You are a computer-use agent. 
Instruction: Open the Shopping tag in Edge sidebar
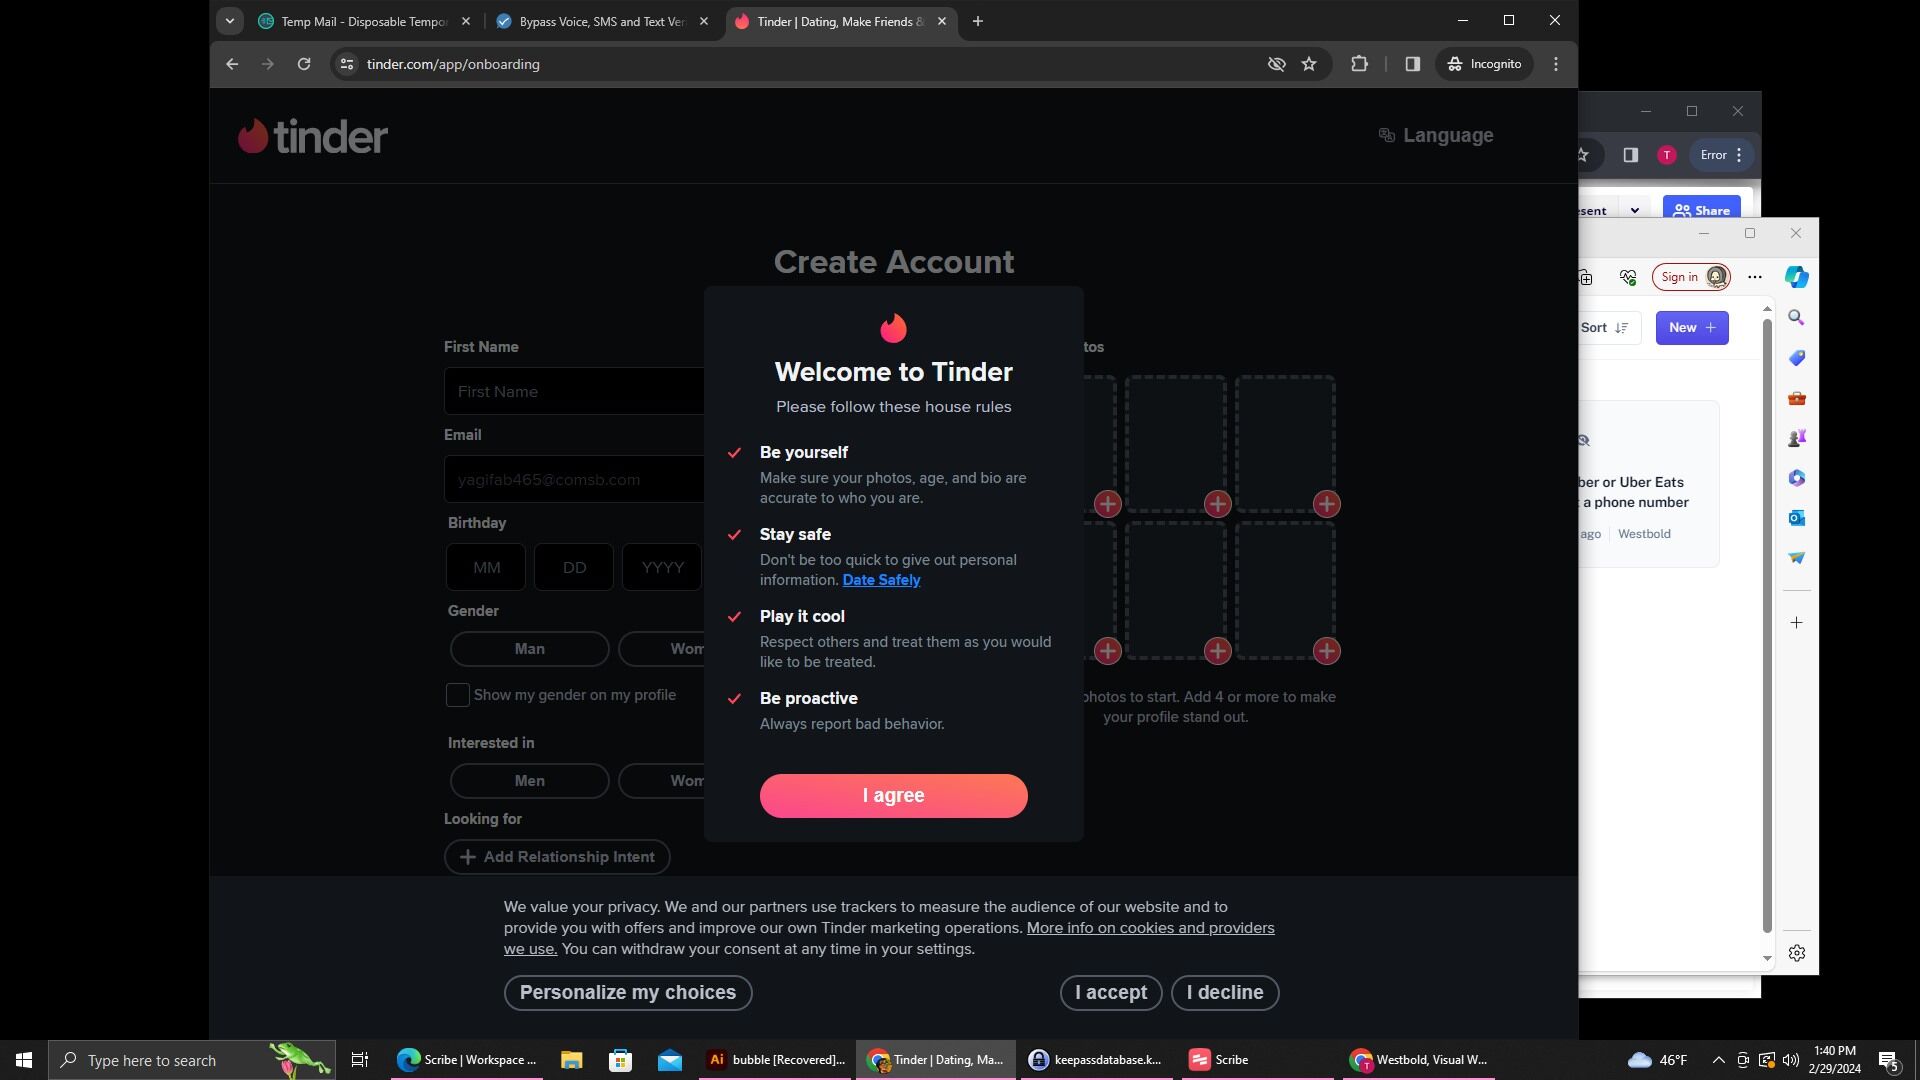click(x=1796, y=358)
